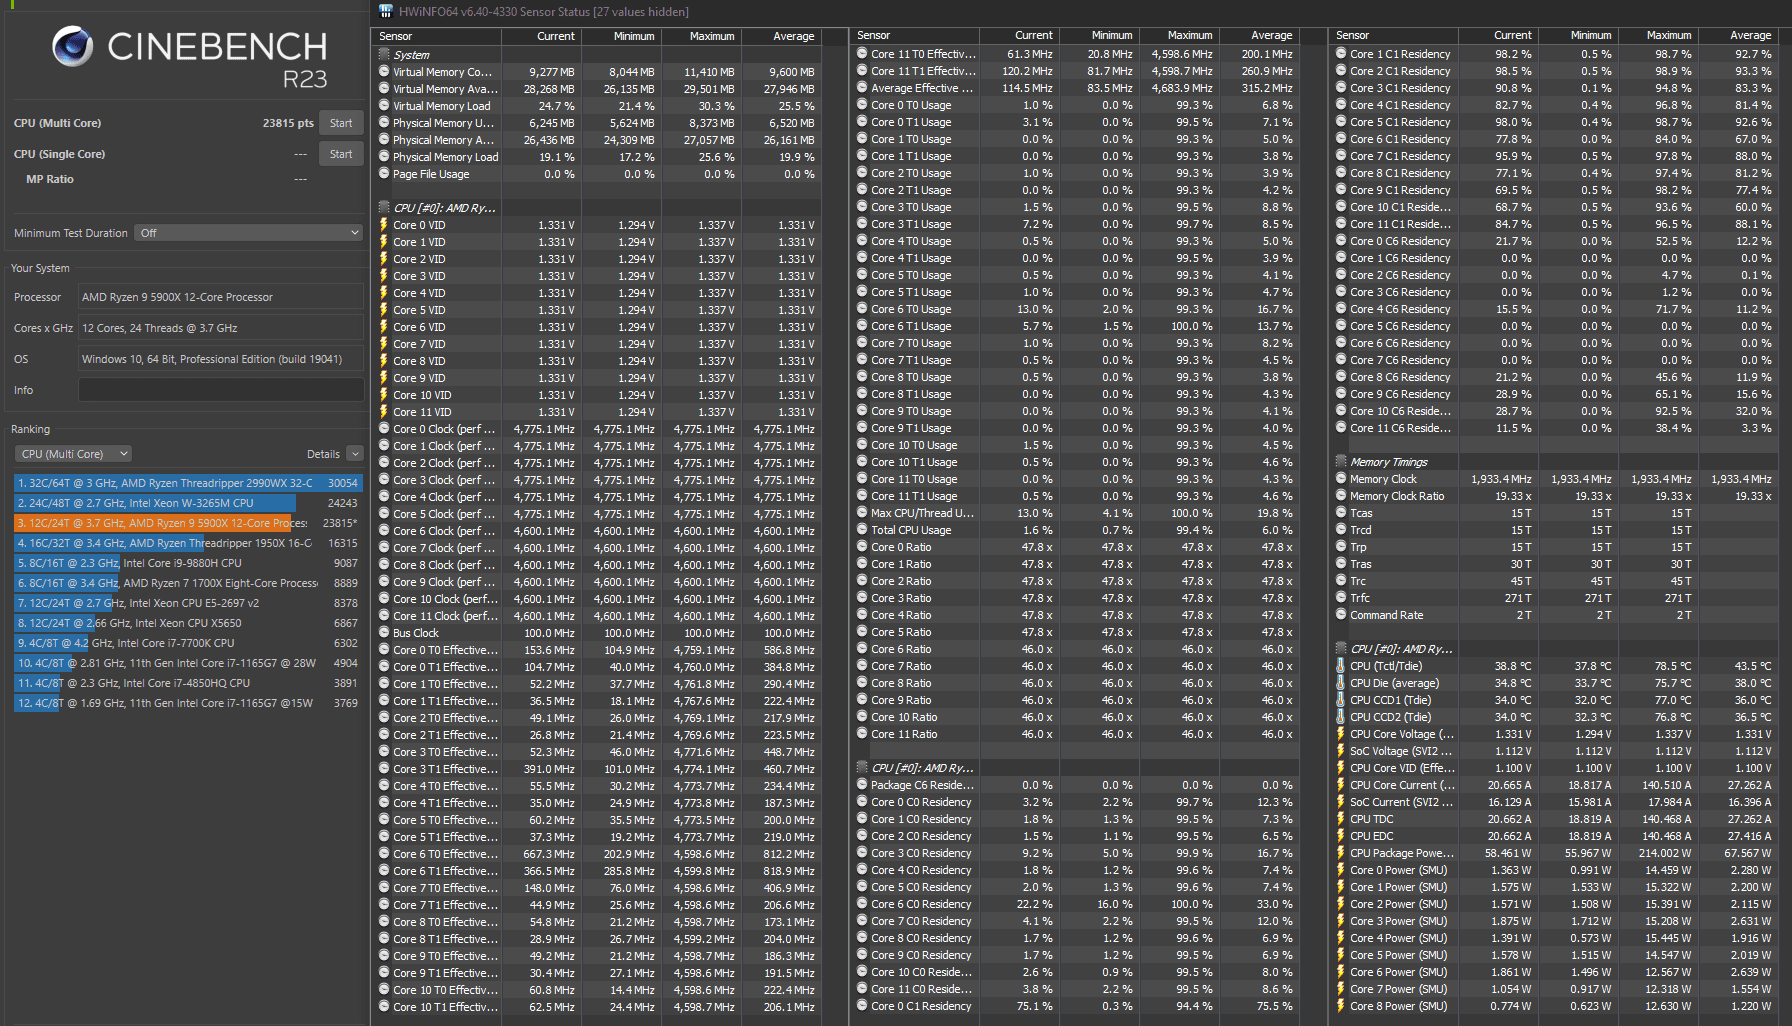1792x1026 pixels.
Task: Click the Core 11 VID lightning icon
Action: pos(384,412)
